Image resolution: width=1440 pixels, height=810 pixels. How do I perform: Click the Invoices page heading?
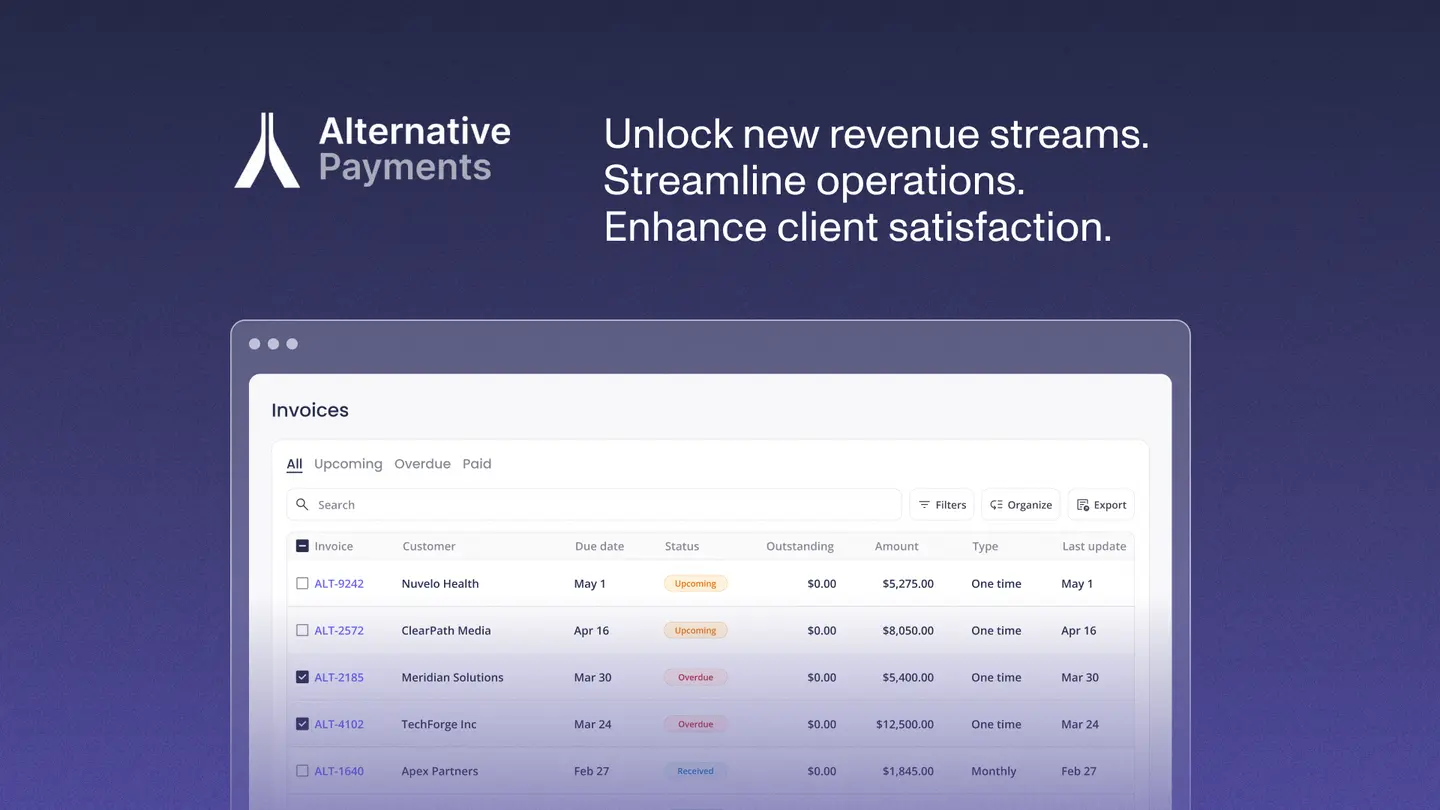310,410
